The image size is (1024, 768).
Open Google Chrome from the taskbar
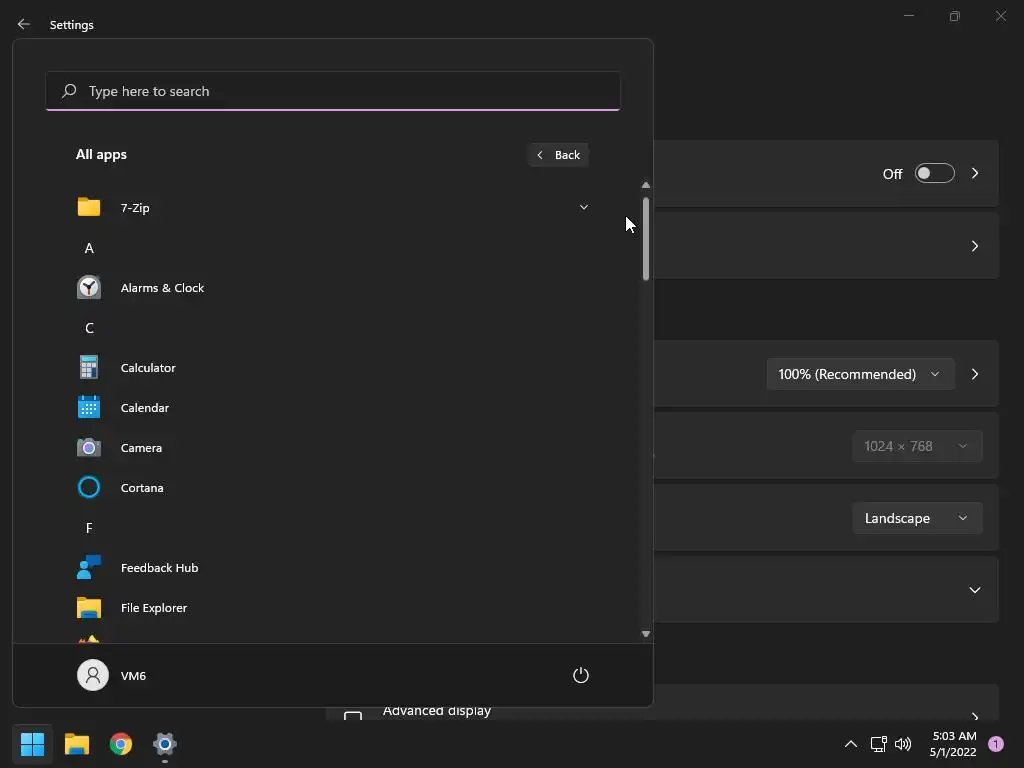pyautogui.click(x=121, y=743)
